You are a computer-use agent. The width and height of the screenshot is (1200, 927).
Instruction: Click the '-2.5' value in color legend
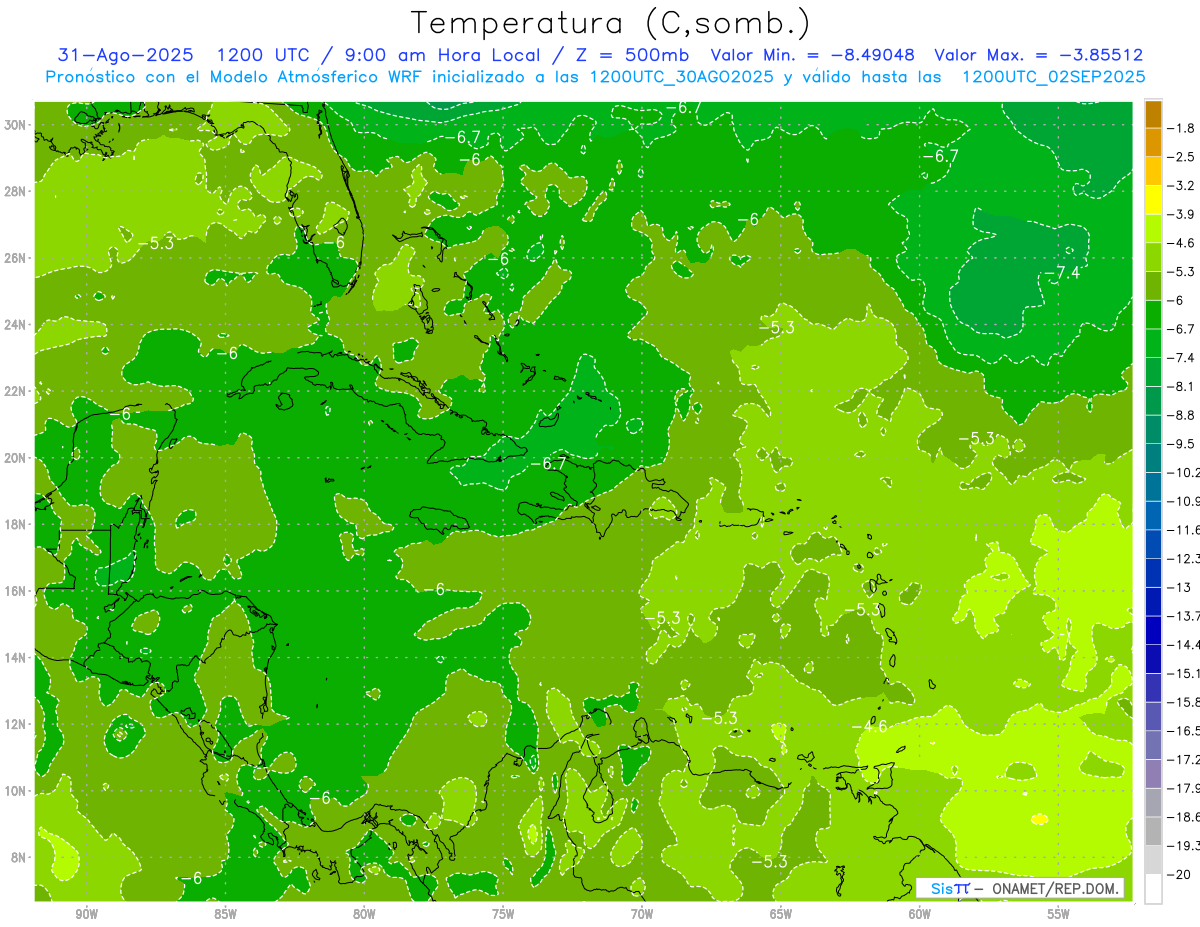[1182, 157]
